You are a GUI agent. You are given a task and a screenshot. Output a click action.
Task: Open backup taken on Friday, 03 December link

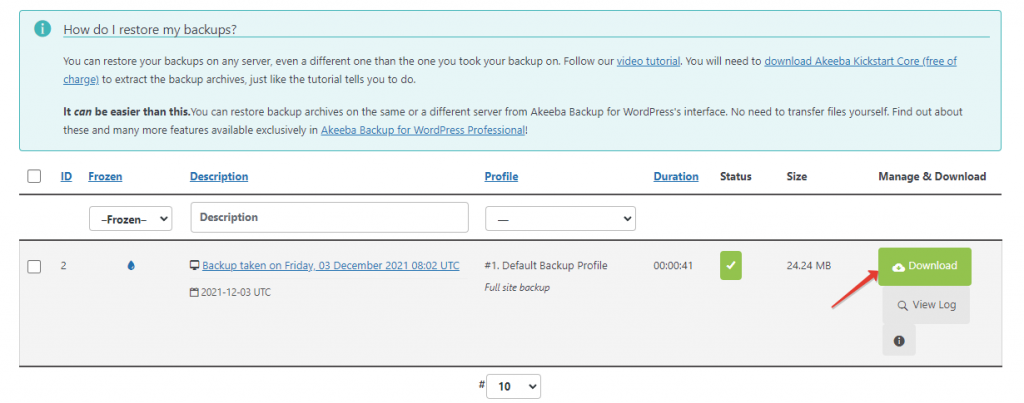(331, 266)
